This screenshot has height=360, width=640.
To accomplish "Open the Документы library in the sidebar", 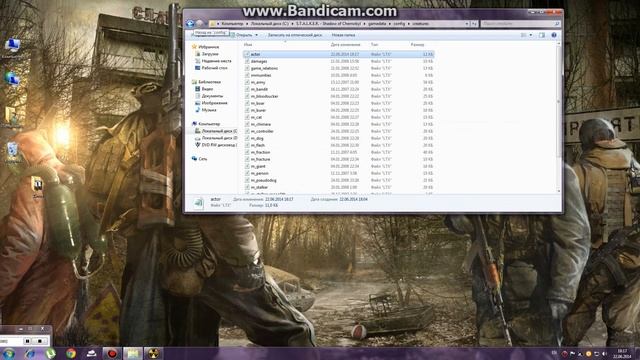I will click(x=212, y=96).
